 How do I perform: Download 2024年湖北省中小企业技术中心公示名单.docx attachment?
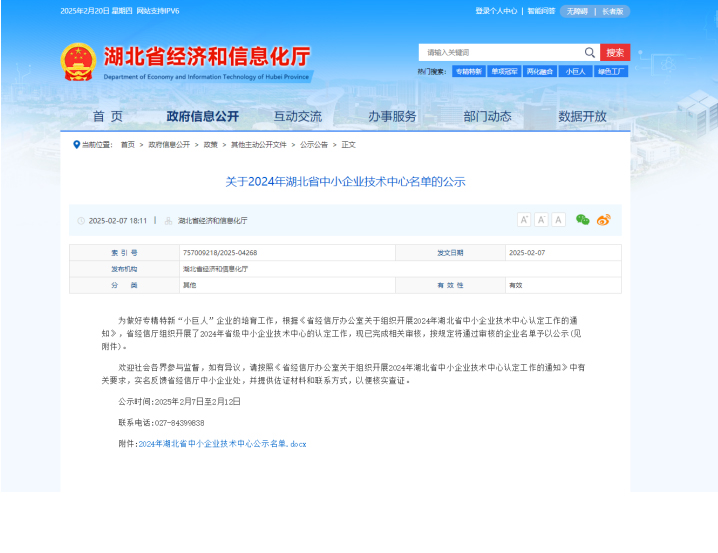[222, 443]
